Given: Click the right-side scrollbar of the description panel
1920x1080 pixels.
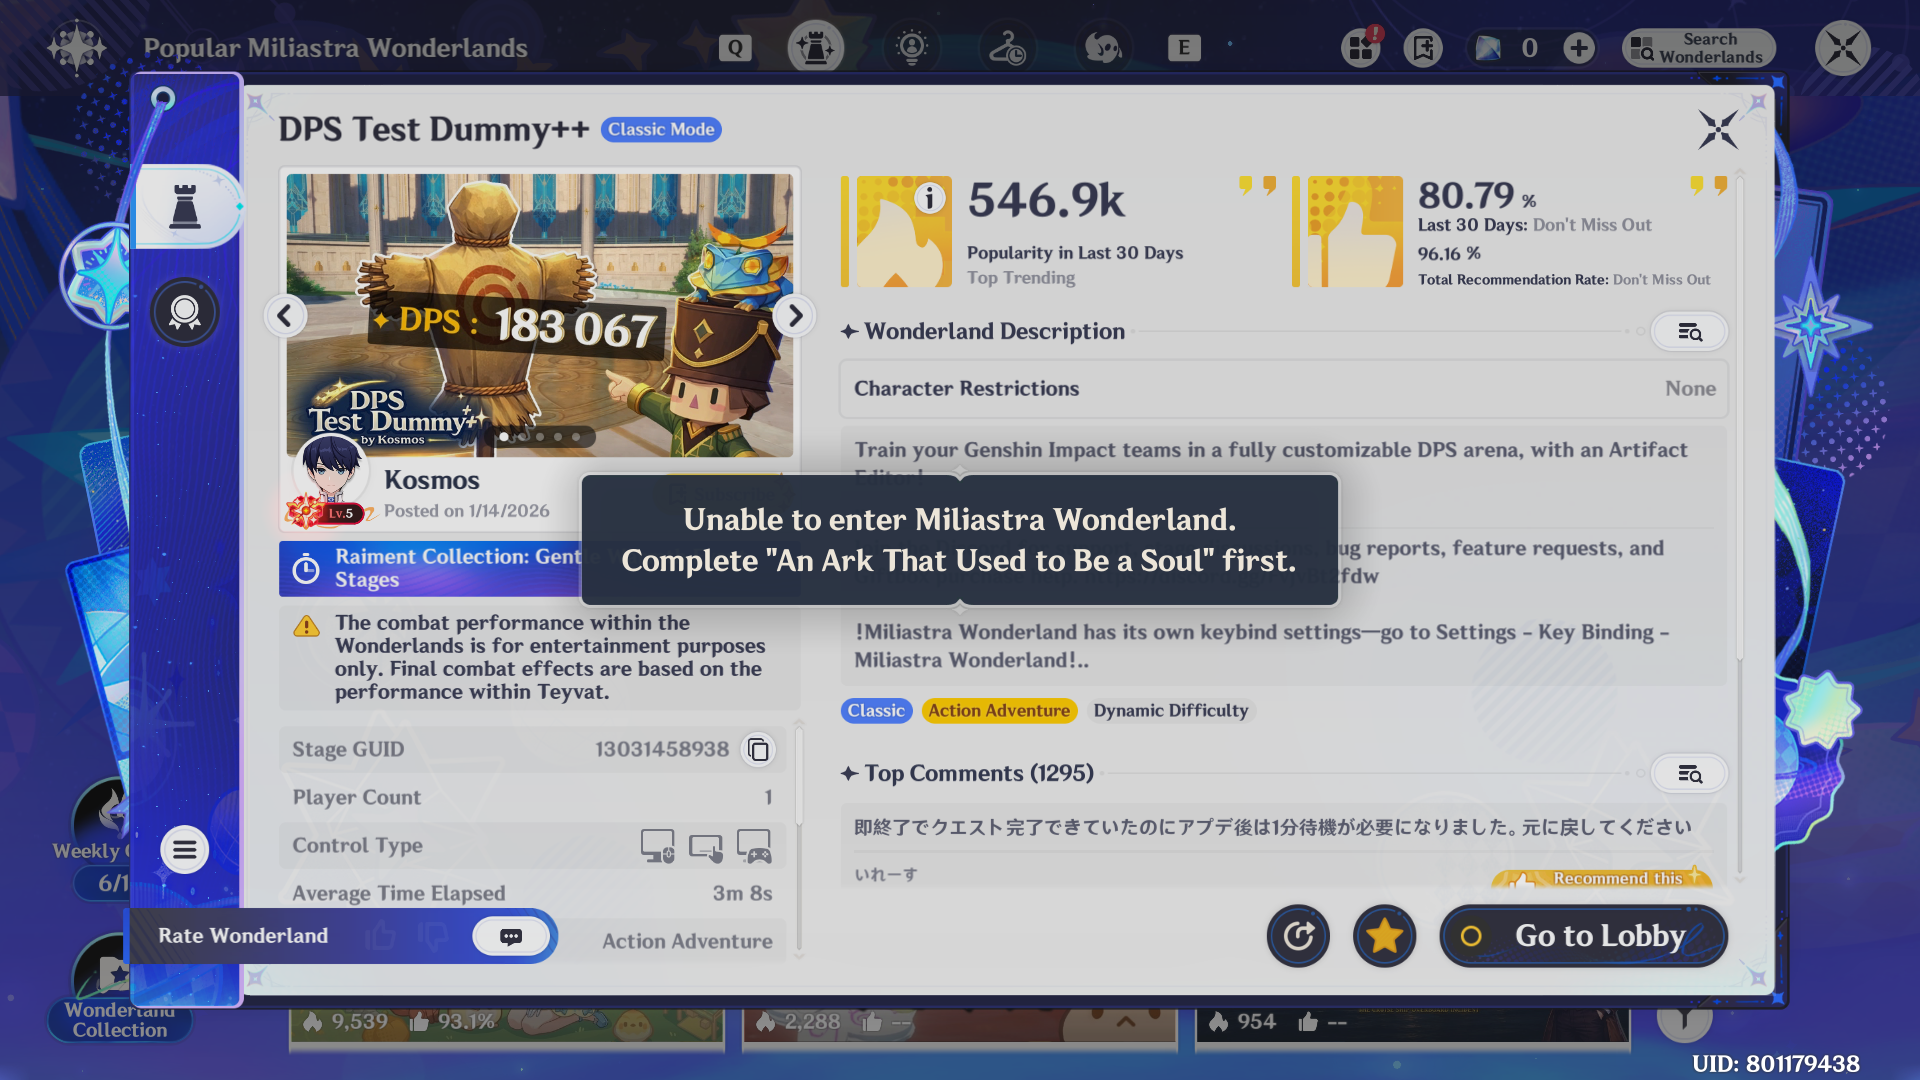Looking at the screenshot, I should 1740,420.
